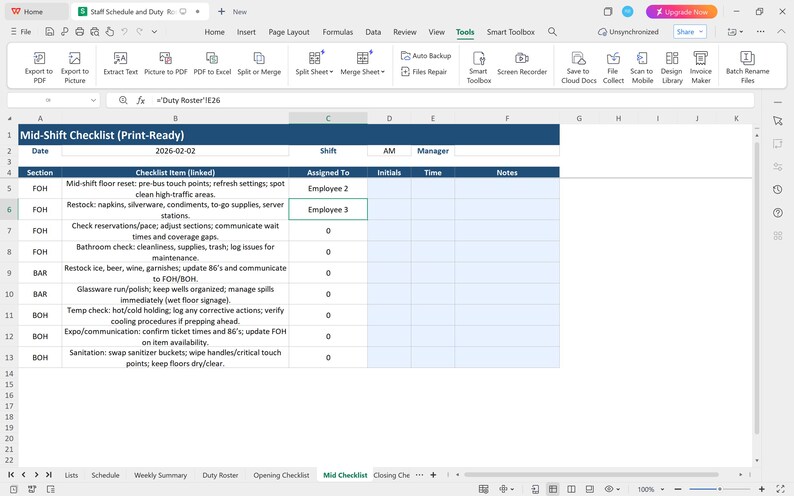Expand quick access toolbar customize arrow
Screen dimensions: 794x496
[x=154, y=32]
